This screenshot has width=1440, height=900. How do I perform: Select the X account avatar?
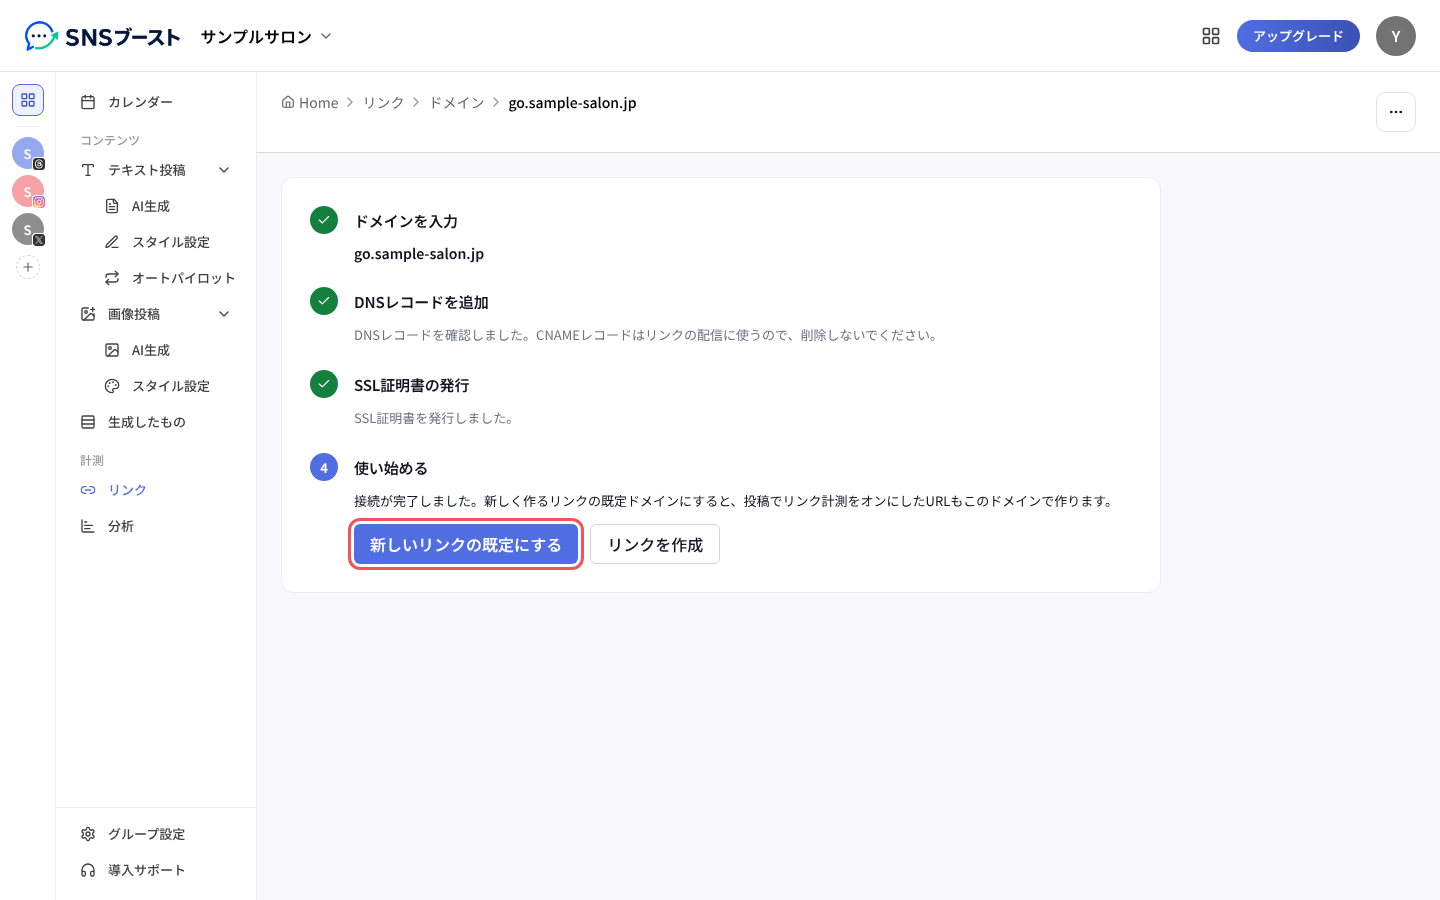pos(28,229)
